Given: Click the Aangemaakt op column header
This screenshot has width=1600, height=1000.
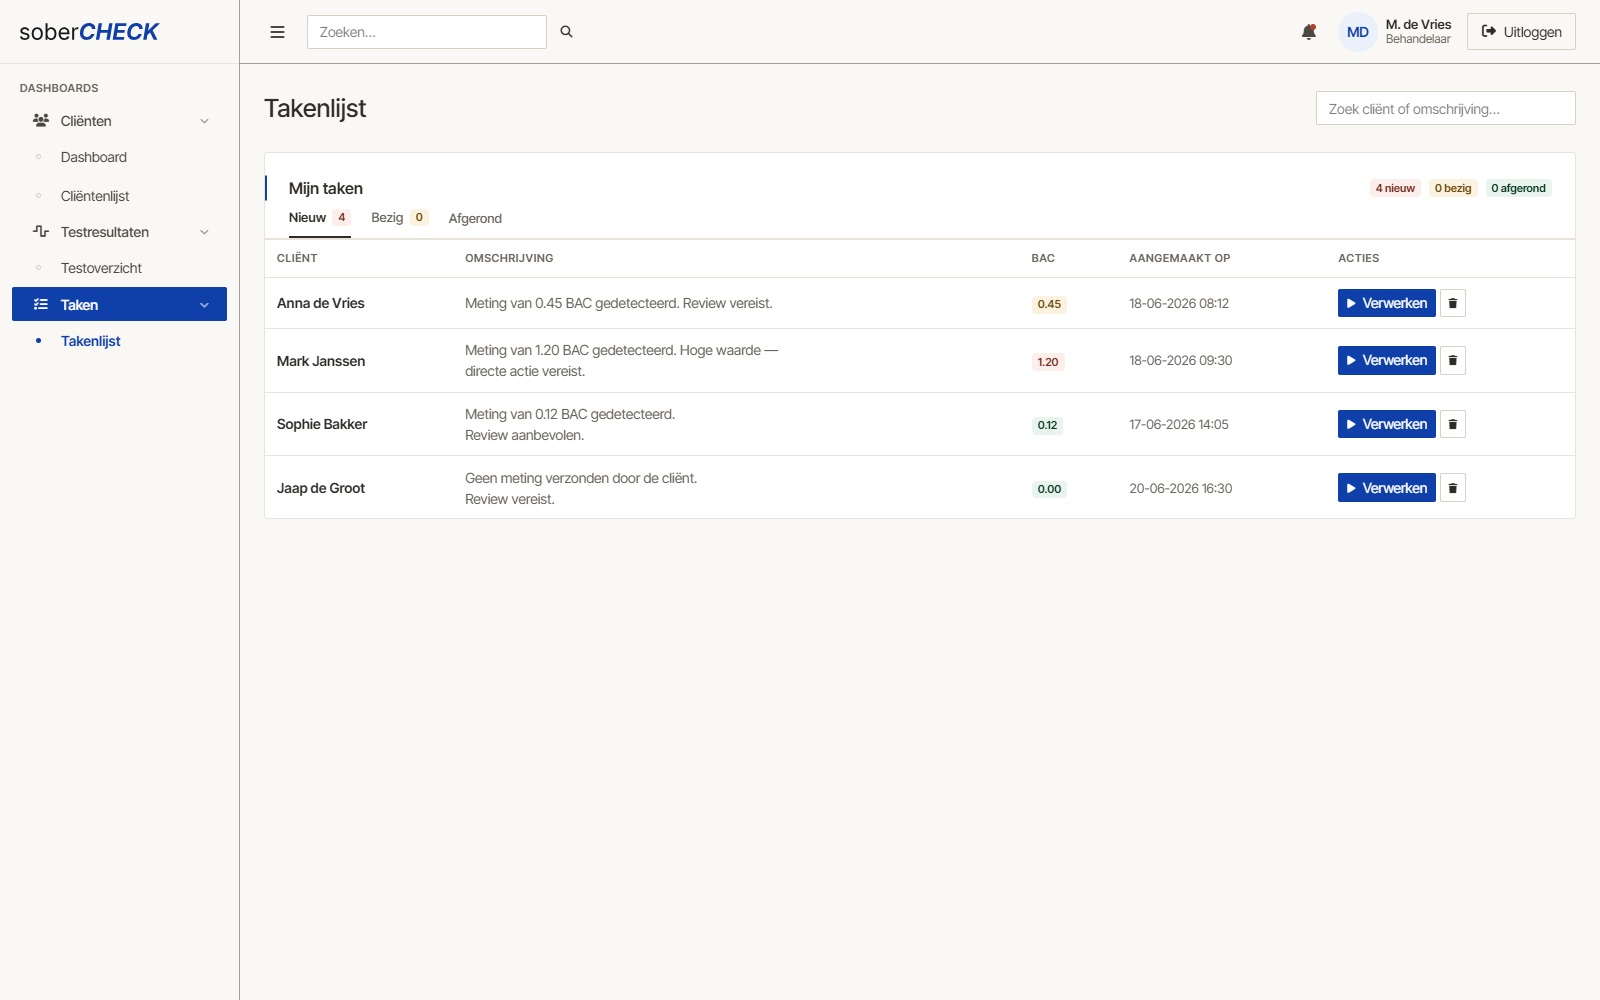Looking at the screenshot, I should pos(1180,258).
